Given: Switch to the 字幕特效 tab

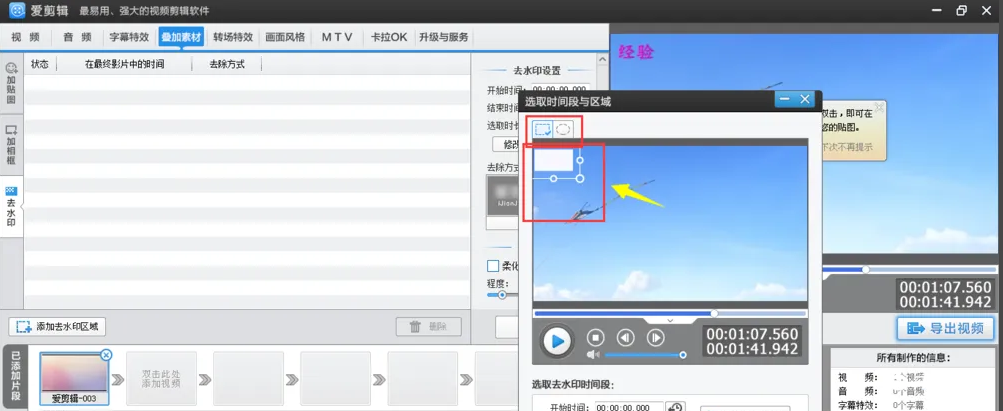Looking at the screenshot, I should [x=128, y=37].
